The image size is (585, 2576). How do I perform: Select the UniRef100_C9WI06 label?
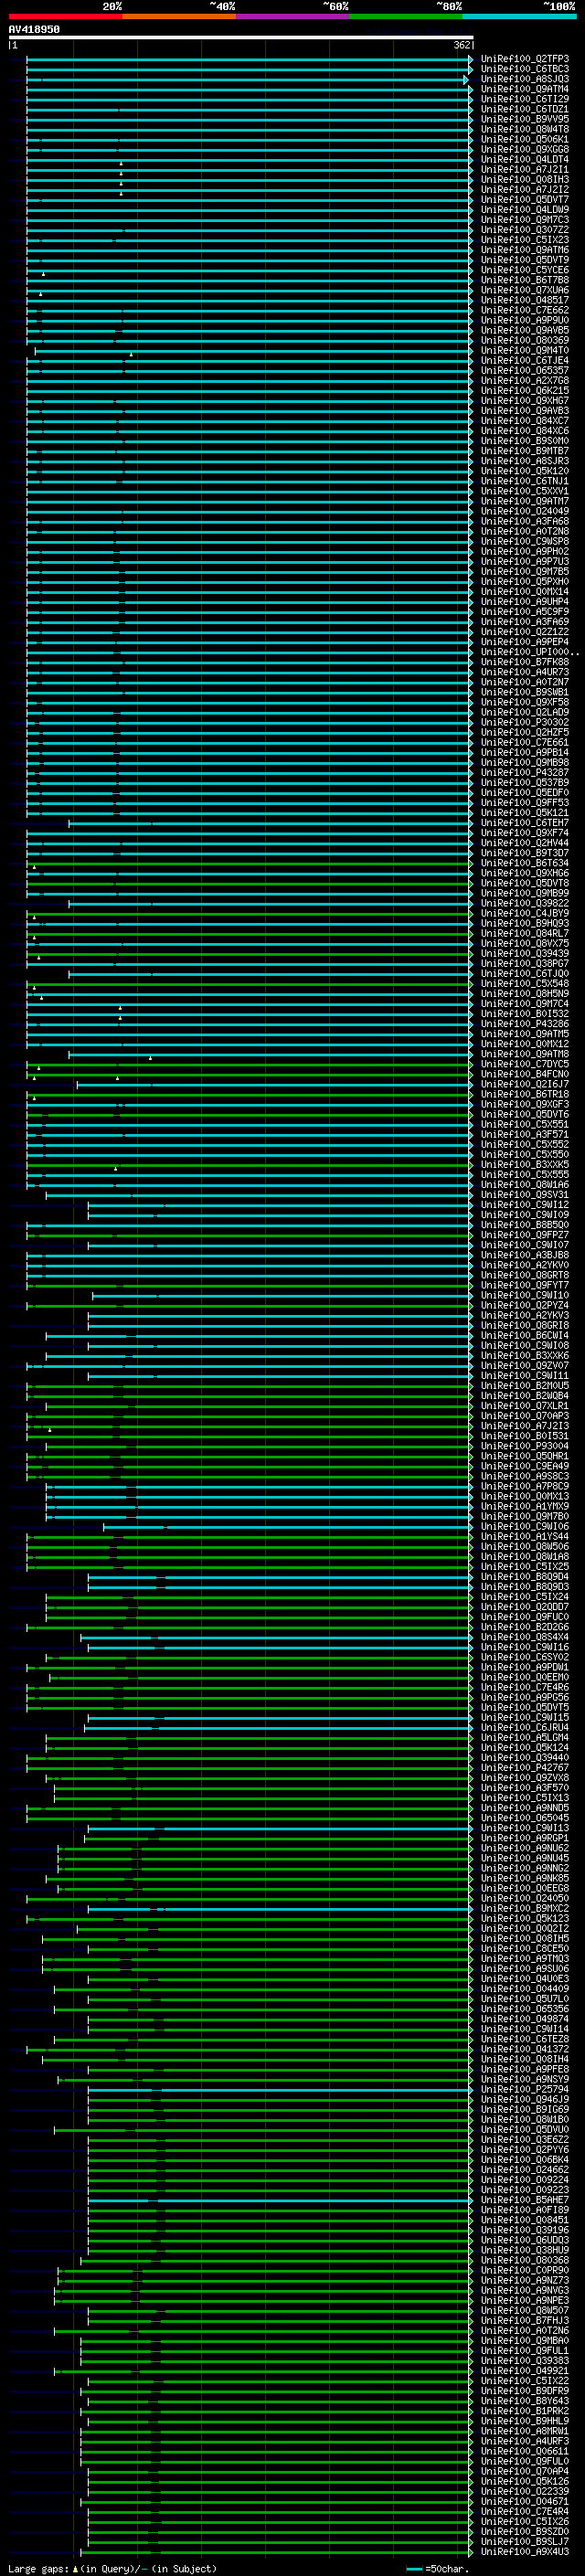coord(525,1526)
